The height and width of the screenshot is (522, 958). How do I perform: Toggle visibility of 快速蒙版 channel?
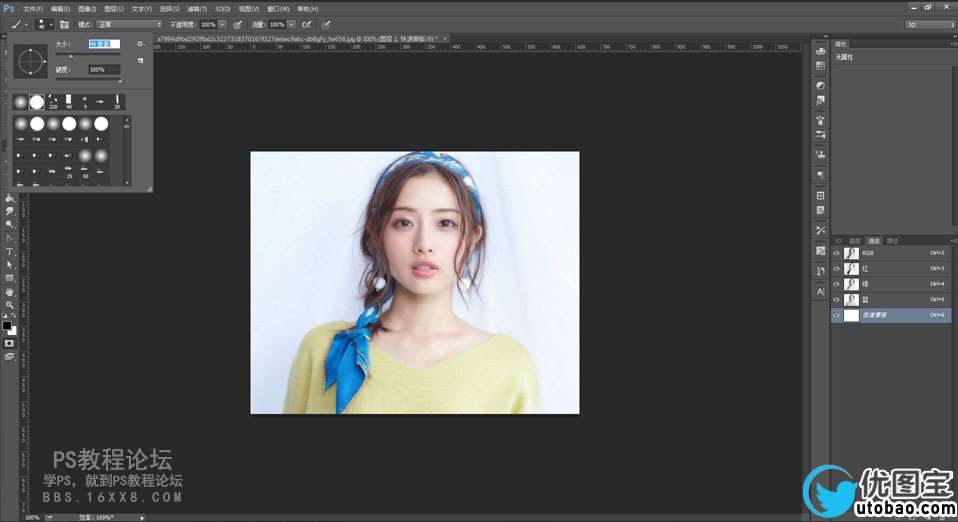click(x=836, y=315)
